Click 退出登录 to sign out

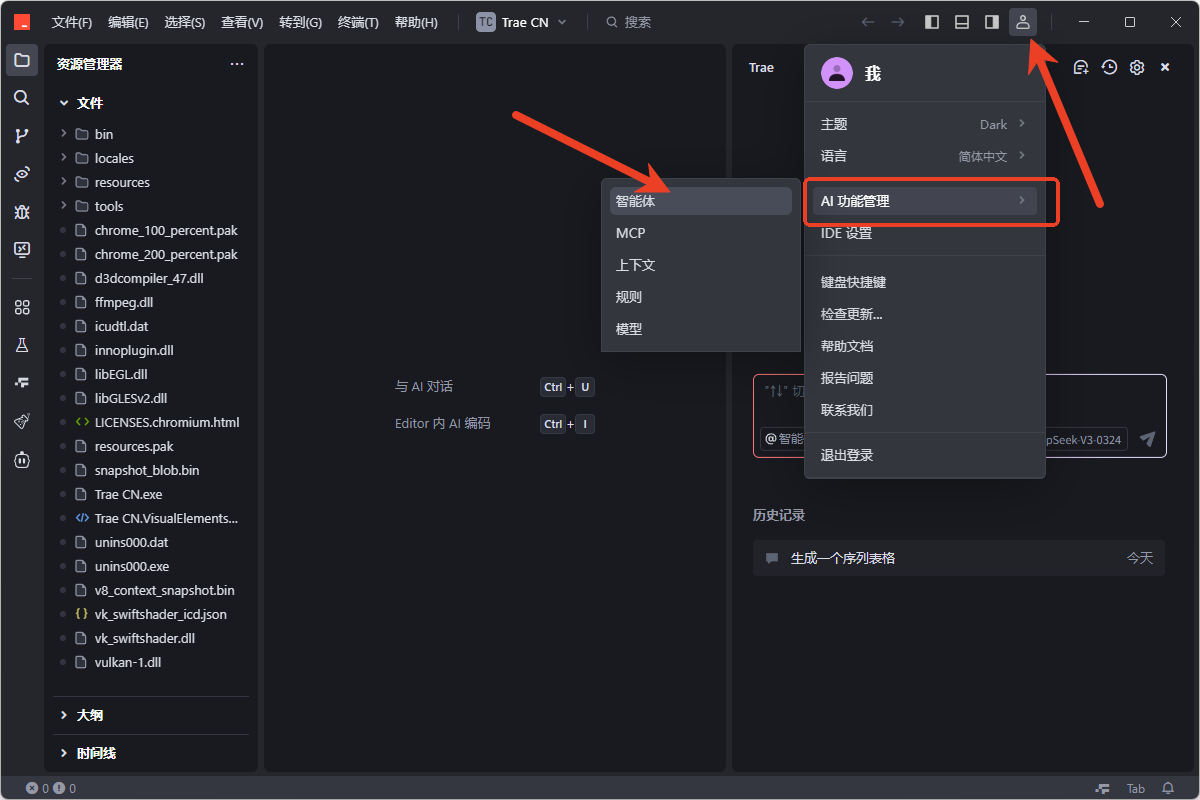tap(924, 455)
